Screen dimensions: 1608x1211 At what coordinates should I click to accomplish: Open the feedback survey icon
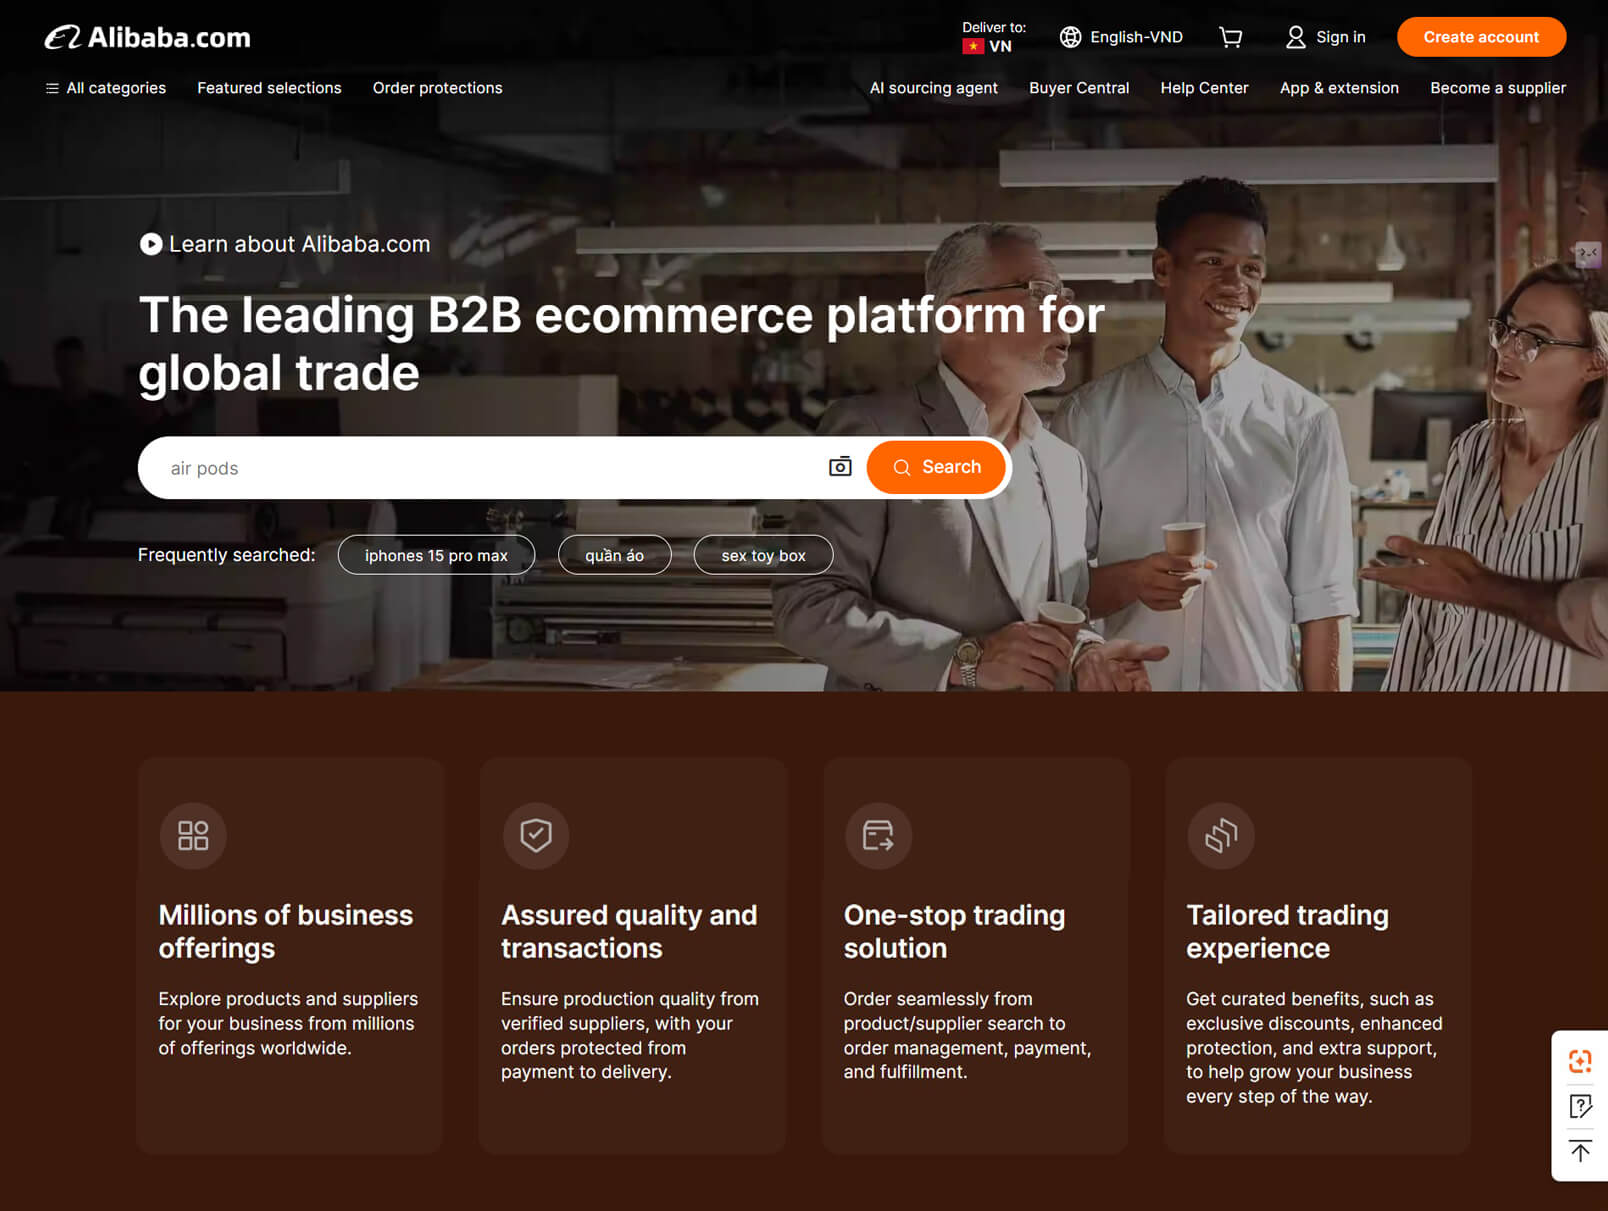pyautogui.click(x=1580, y=1106)
